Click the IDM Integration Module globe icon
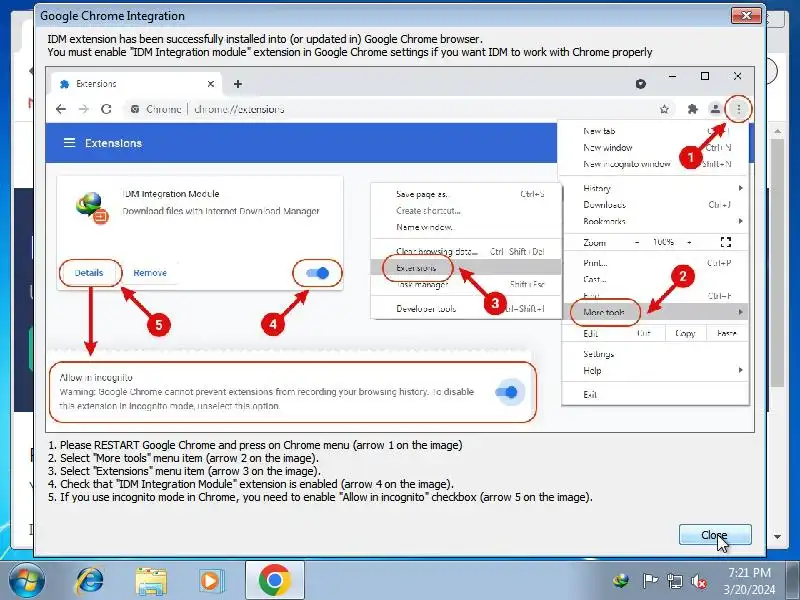The height and width of the screenshot is (600, 800). [92, 207]
